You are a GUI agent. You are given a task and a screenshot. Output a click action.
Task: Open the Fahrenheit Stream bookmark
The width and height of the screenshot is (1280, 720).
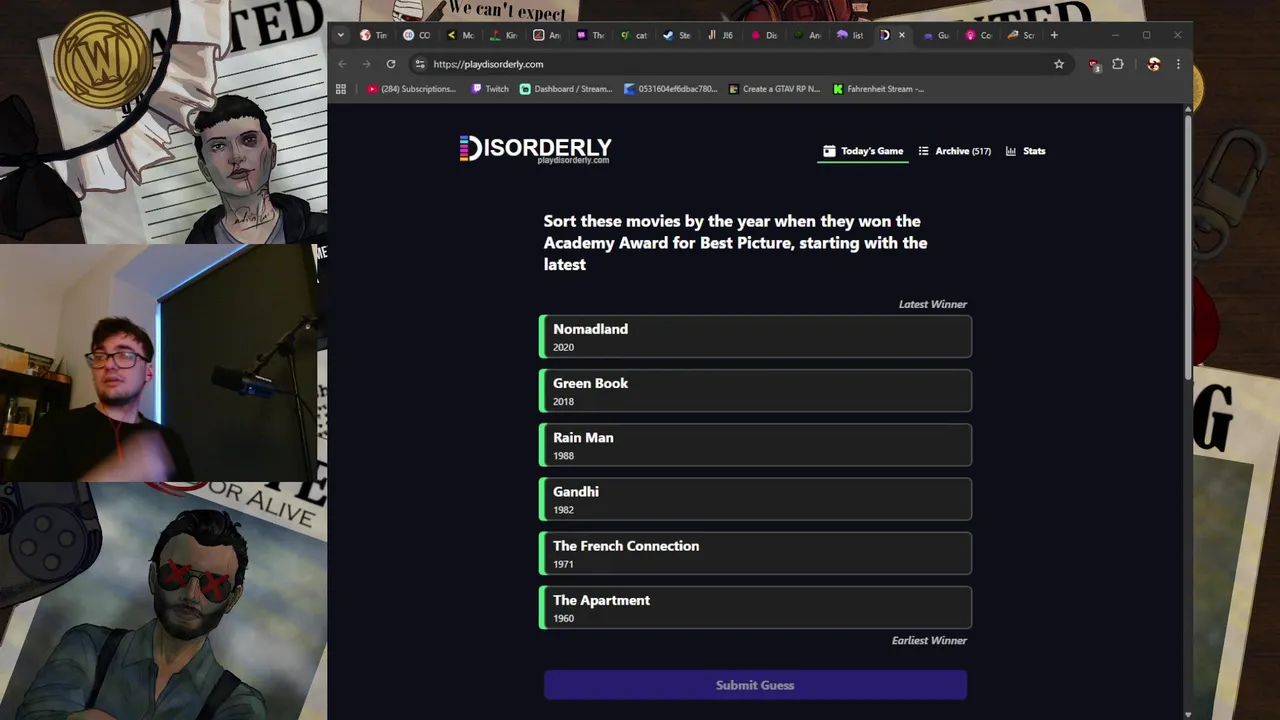click(879, 89)
